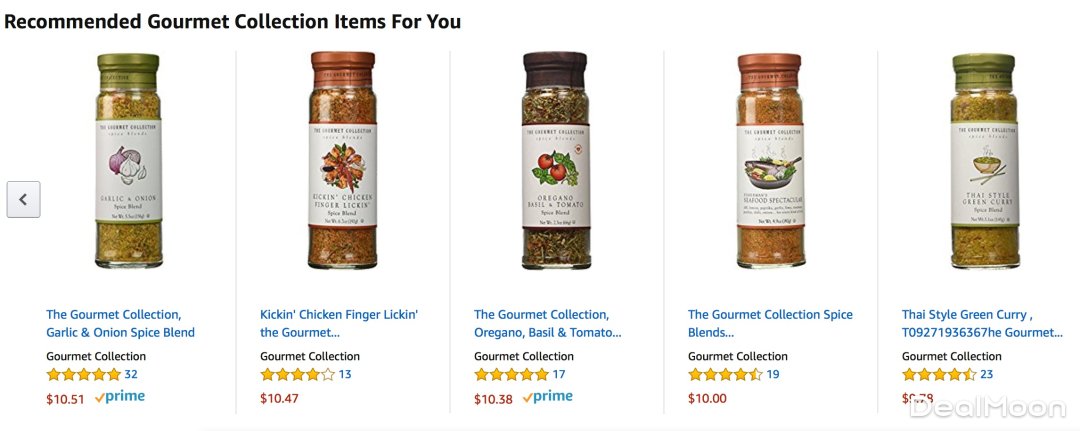
Task: Open the Oregano Basil & Tomato bottle image
Action: click(x=554, y=161)
